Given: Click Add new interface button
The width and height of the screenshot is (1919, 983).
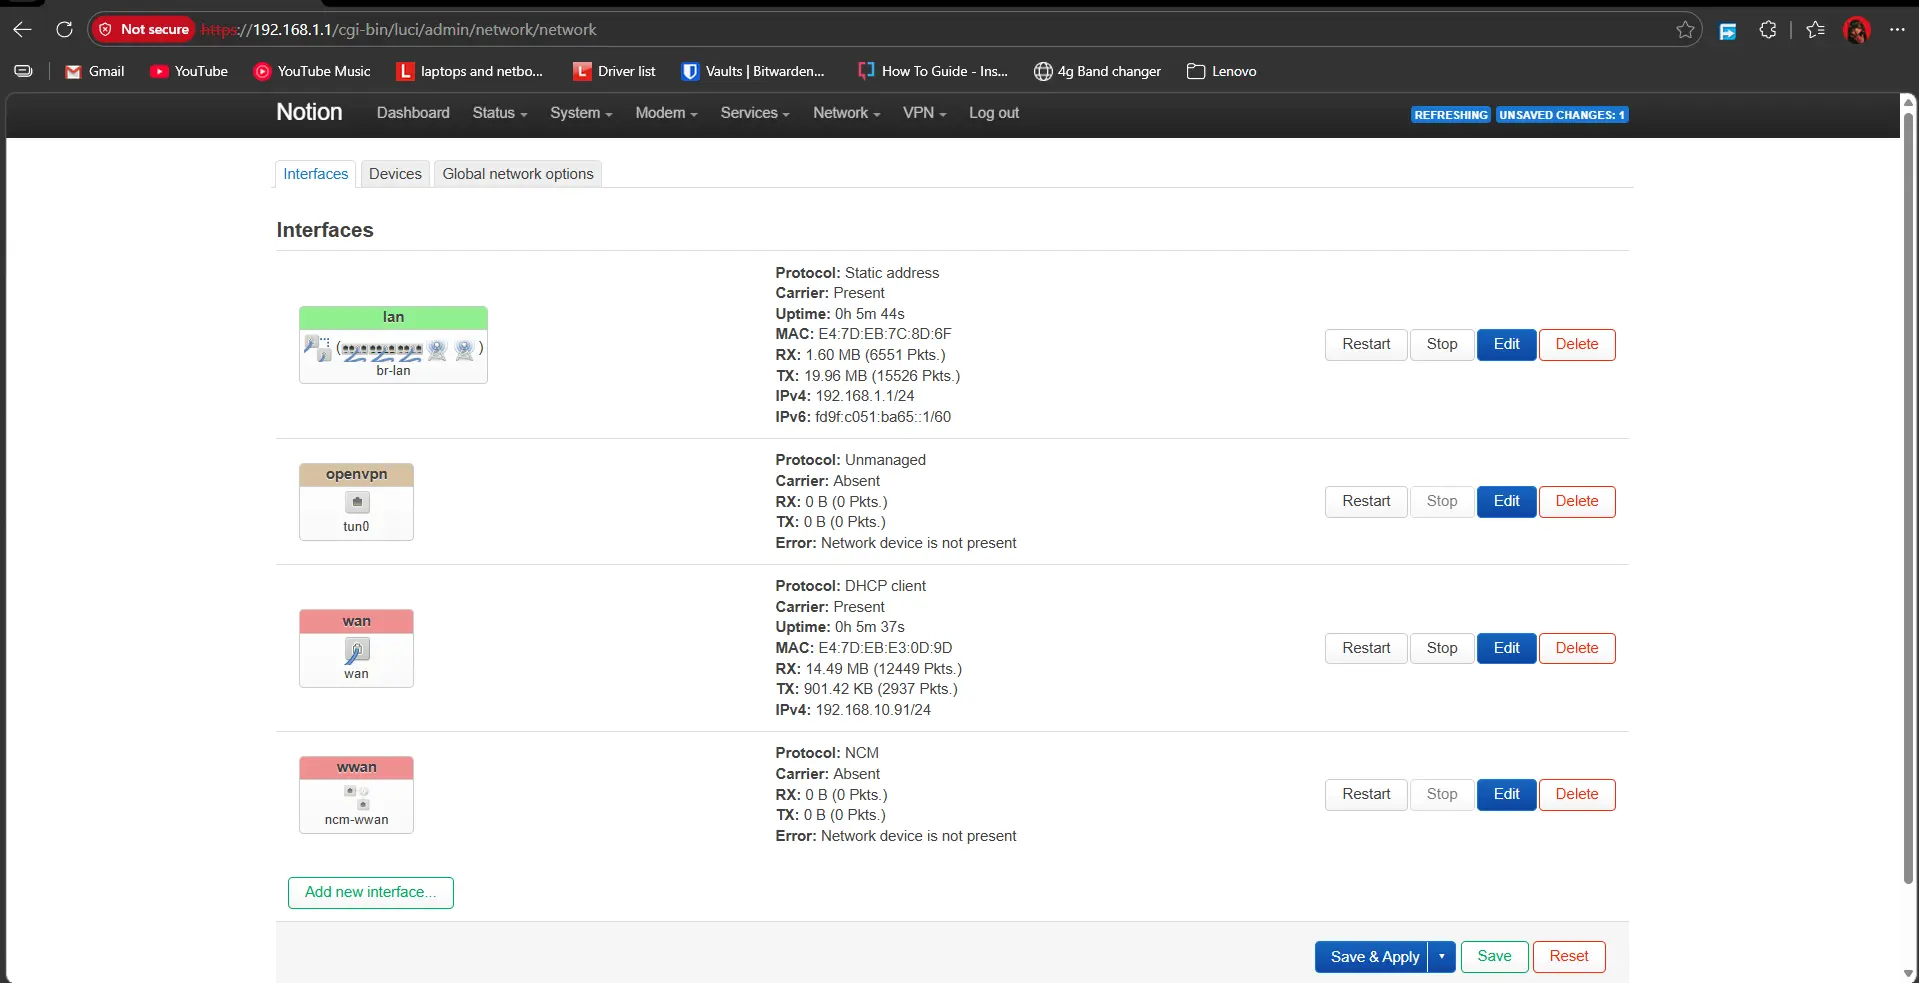Looking at the screenshot, I should click(x=371, y=893).
